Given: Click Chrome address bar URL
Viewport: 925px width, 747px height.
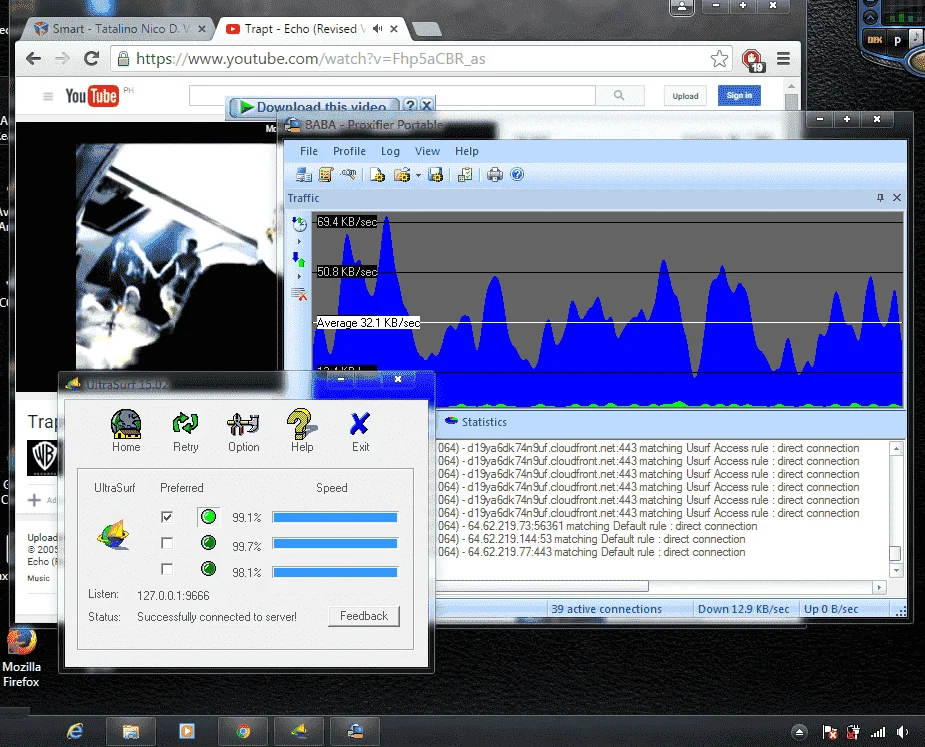Looking at the screenshot, I should (x=310, y=59).
